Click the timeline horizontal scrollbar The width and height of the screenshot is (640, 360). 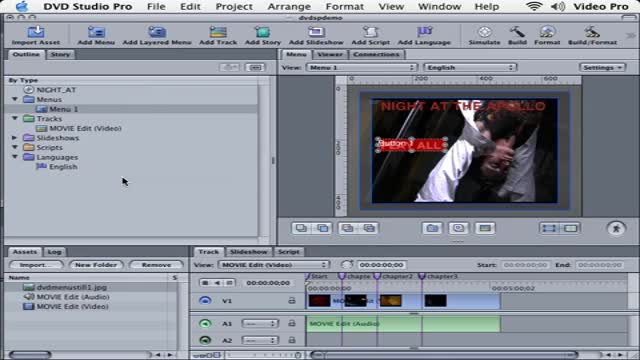point(444,355)
